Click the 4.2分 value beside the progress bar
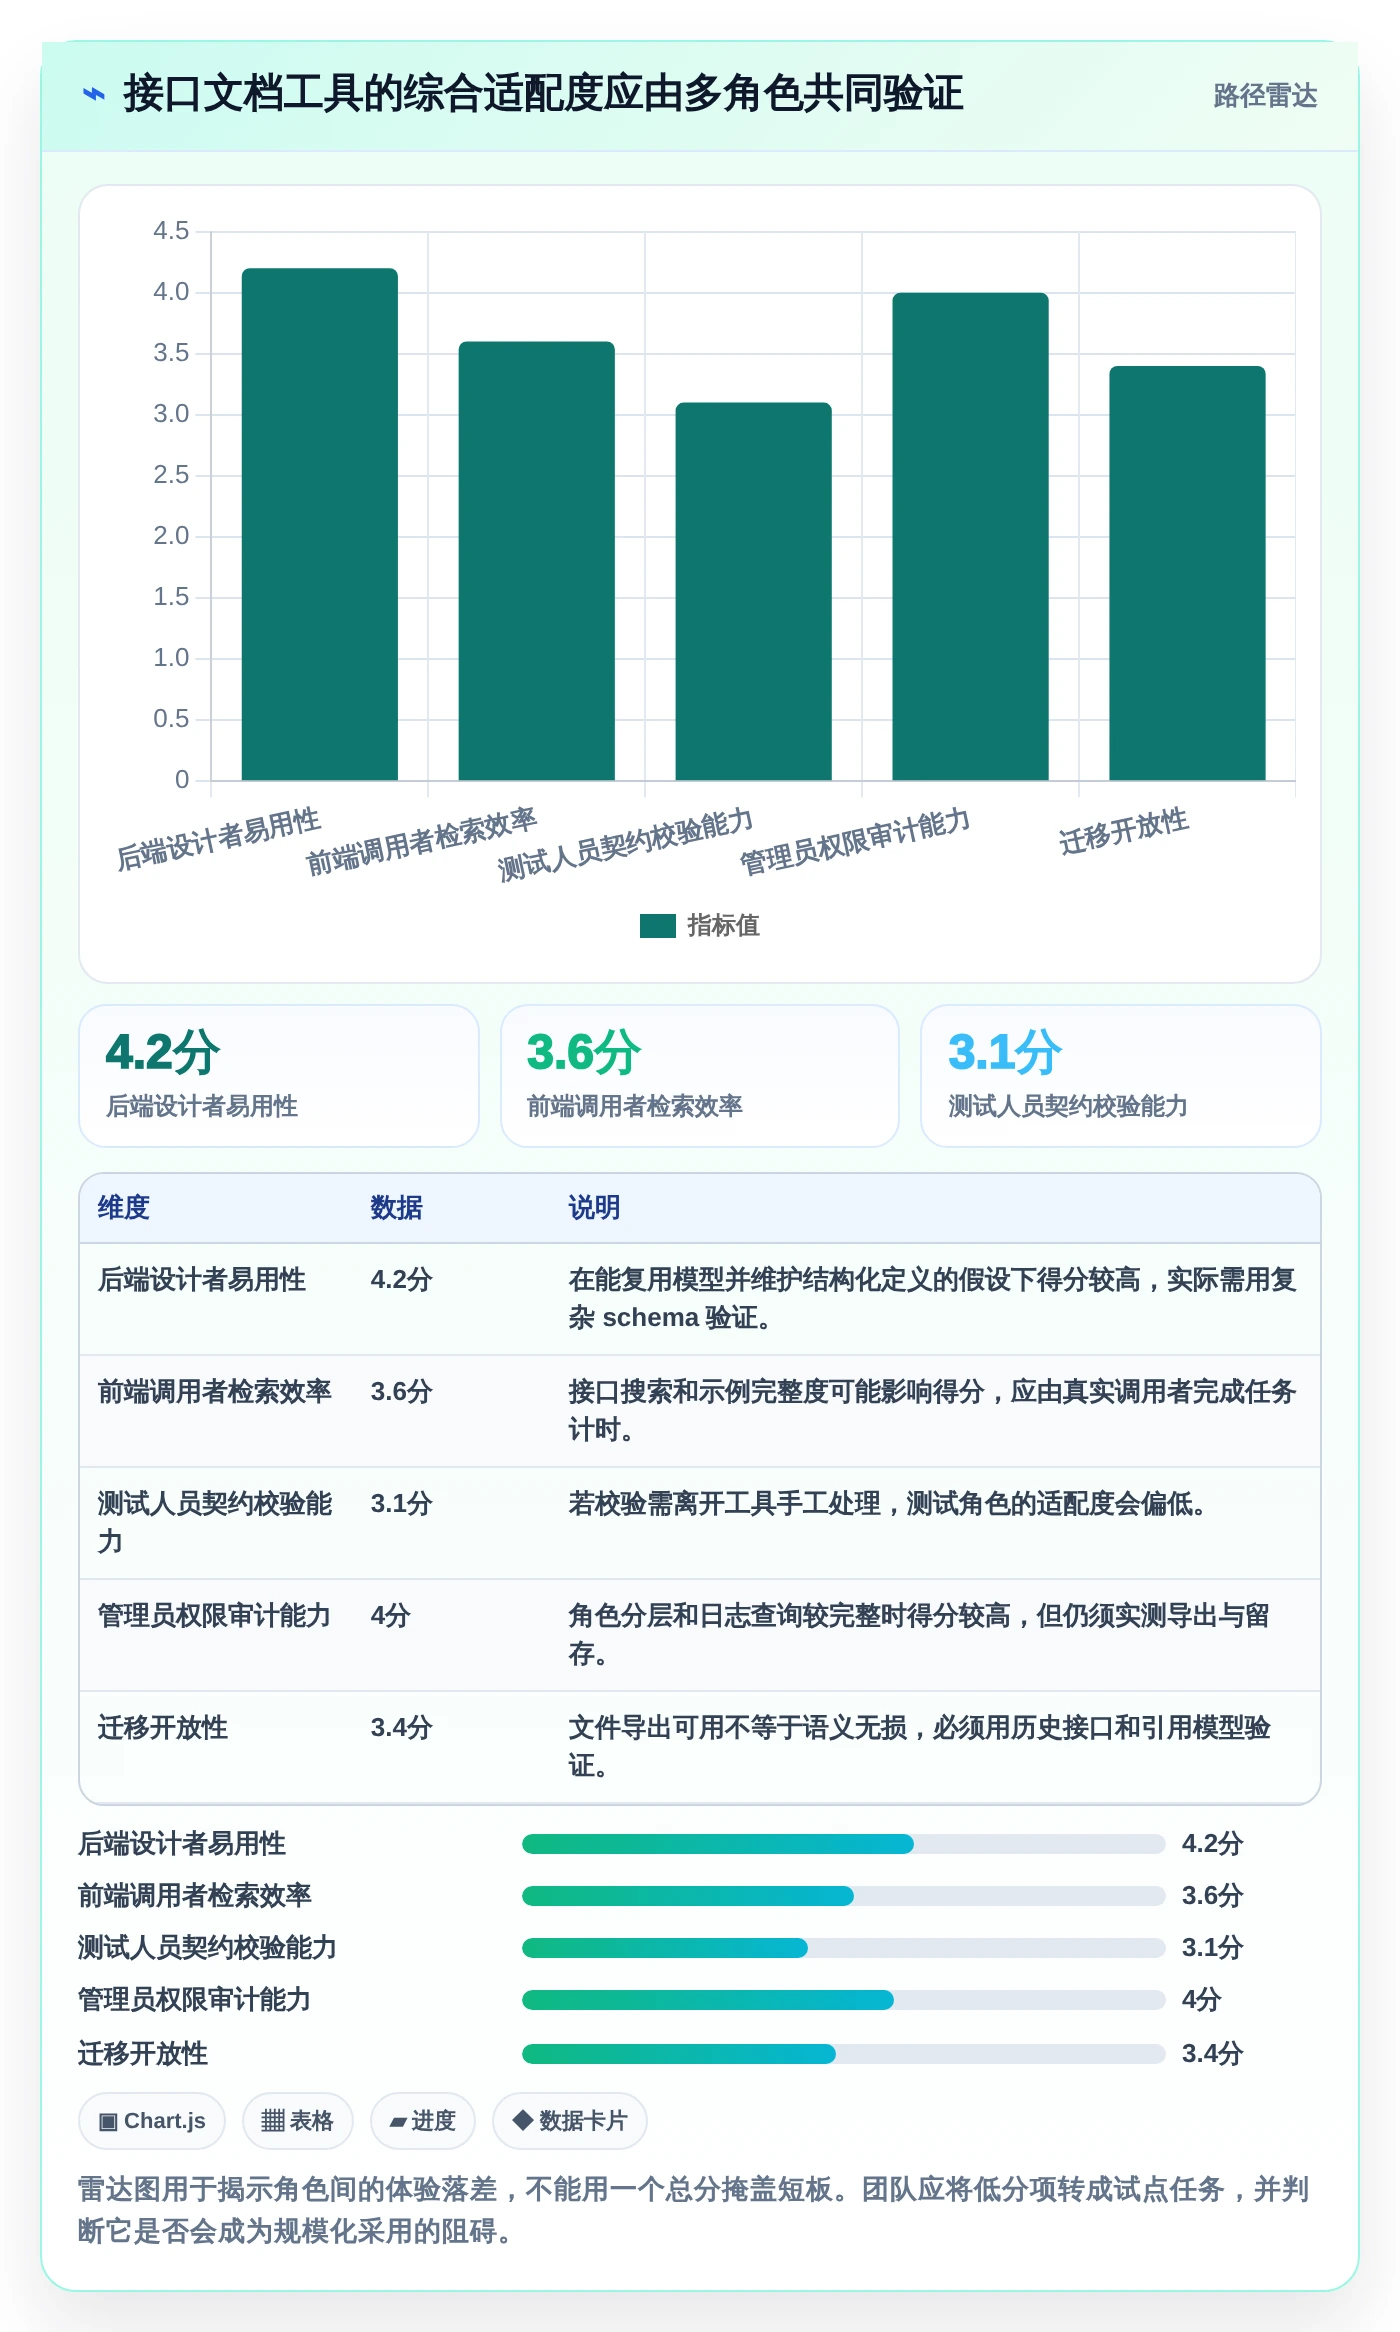This screenshot has height=2332, width=1400. coord(1212,1844)
